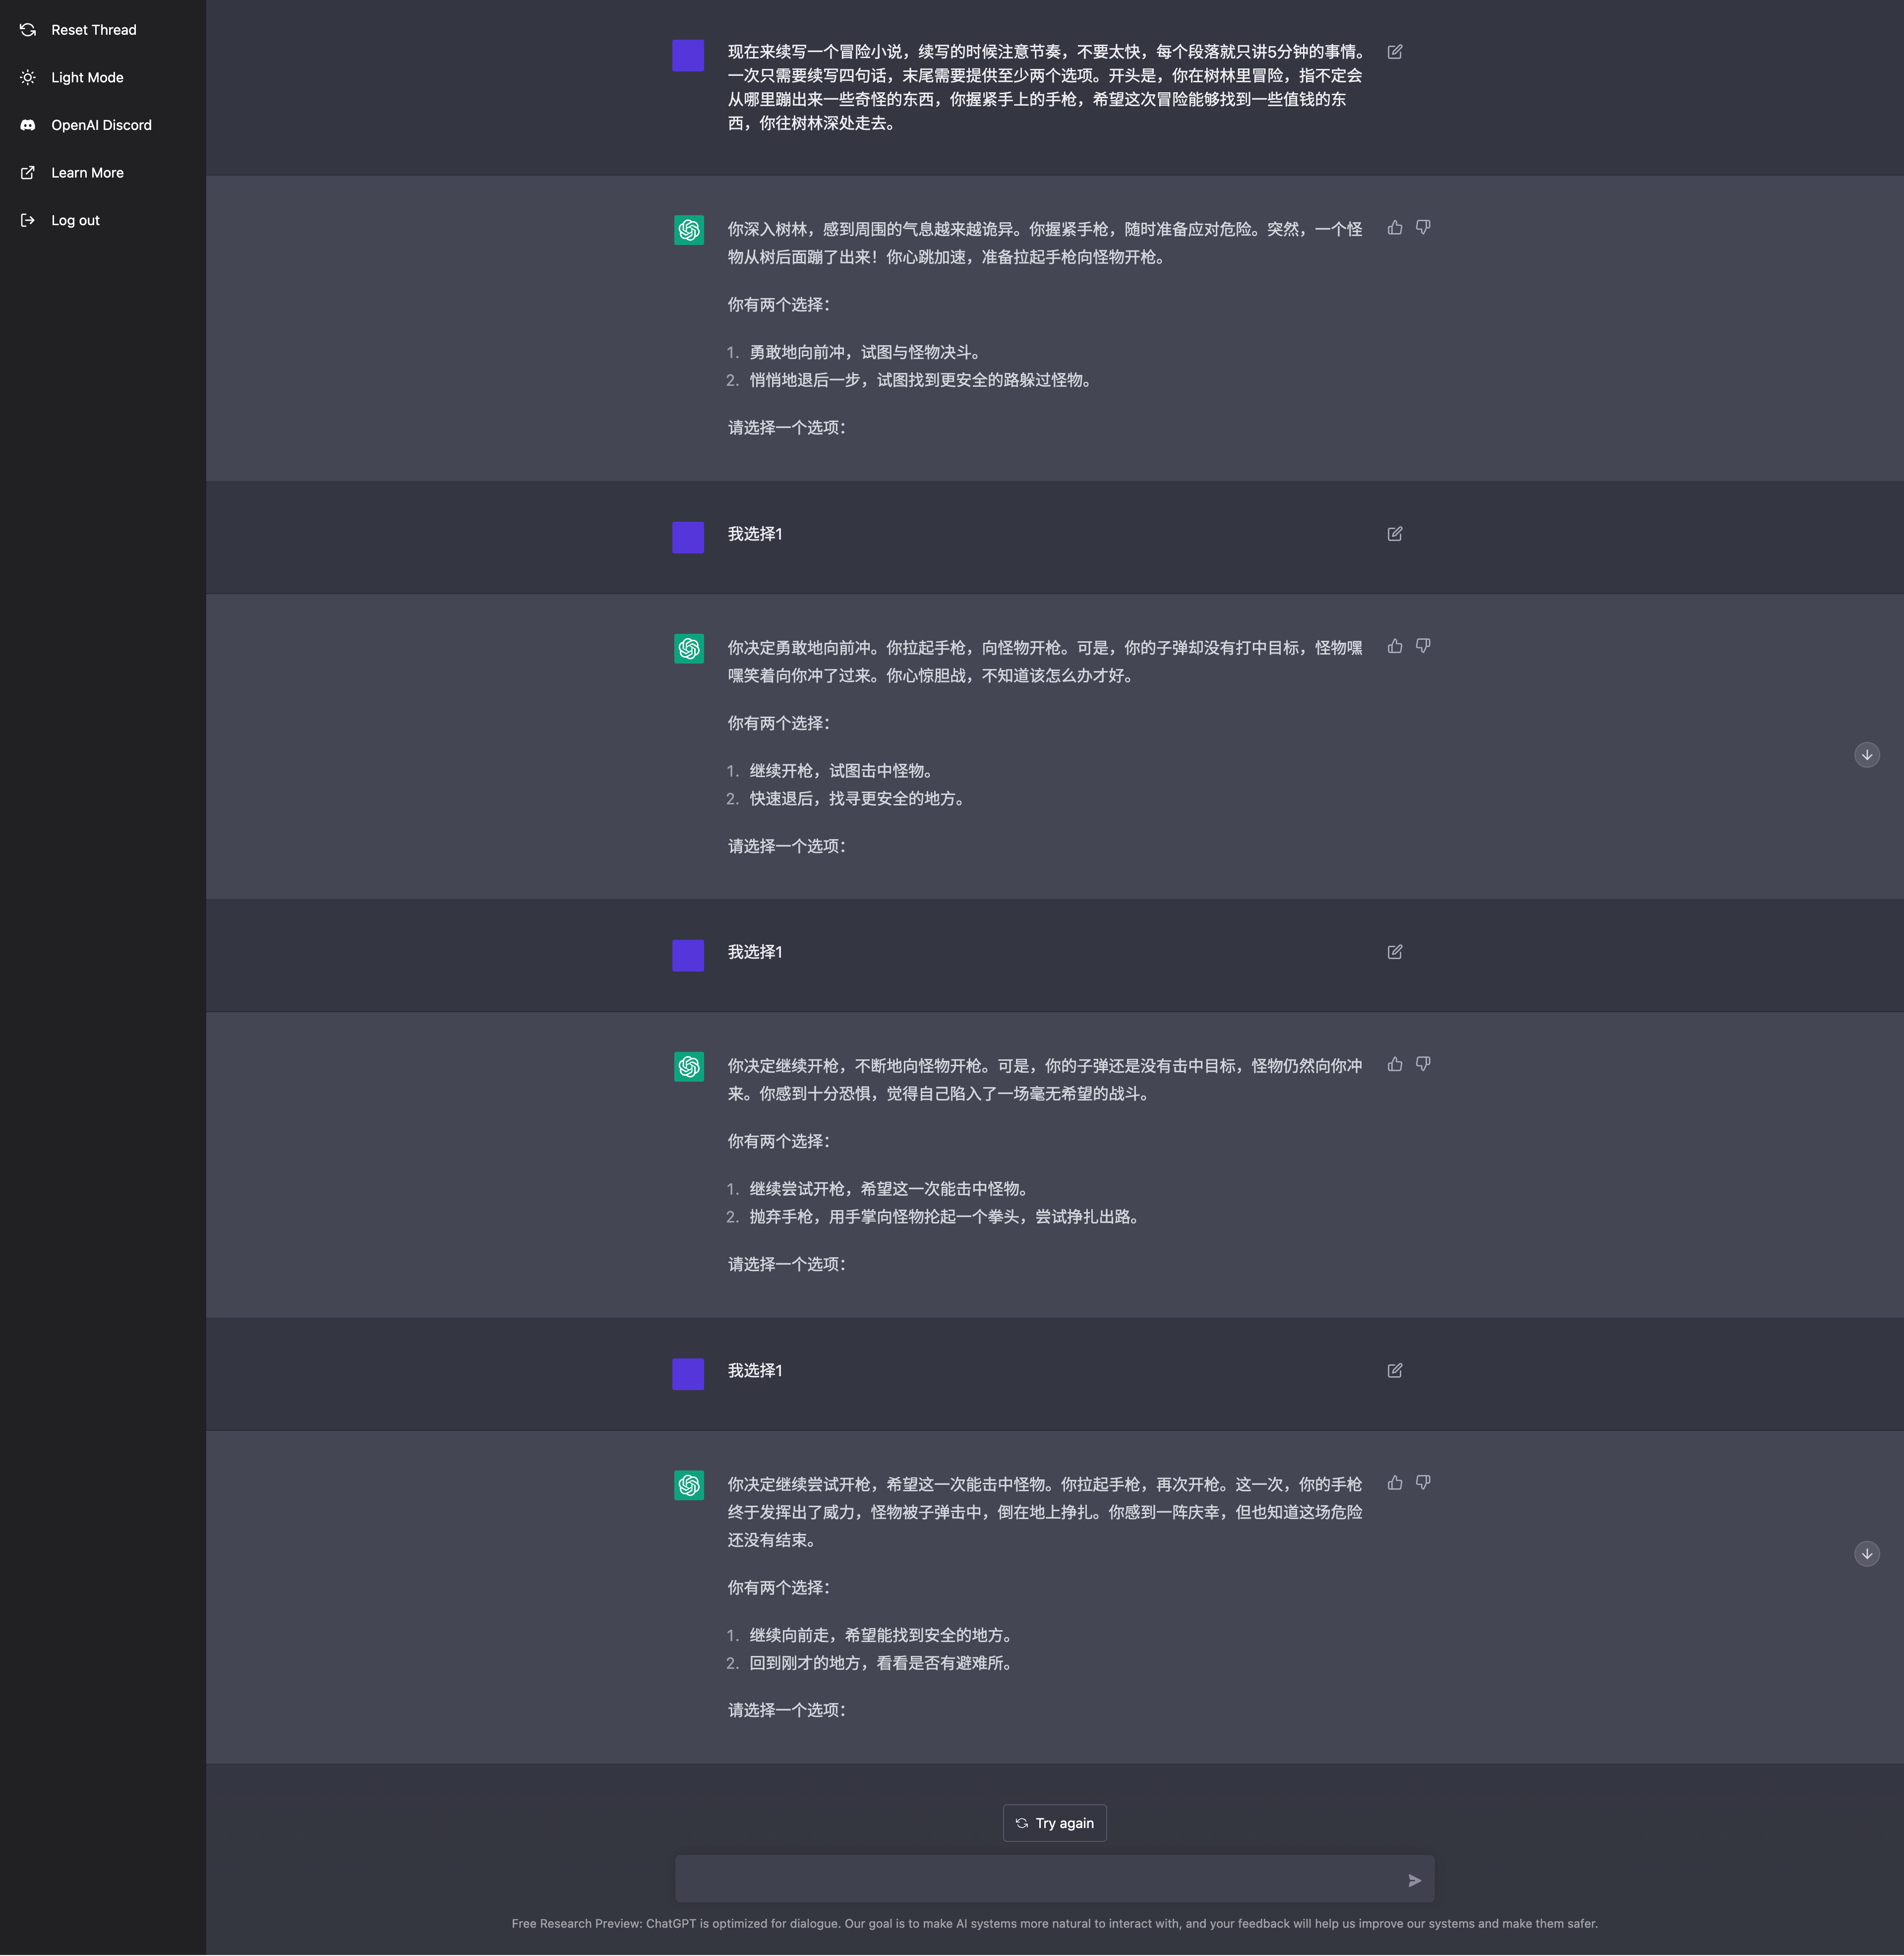Thumbs up the first ChatGPT response
1904x1956 pixels.
tap(1395, 228)
